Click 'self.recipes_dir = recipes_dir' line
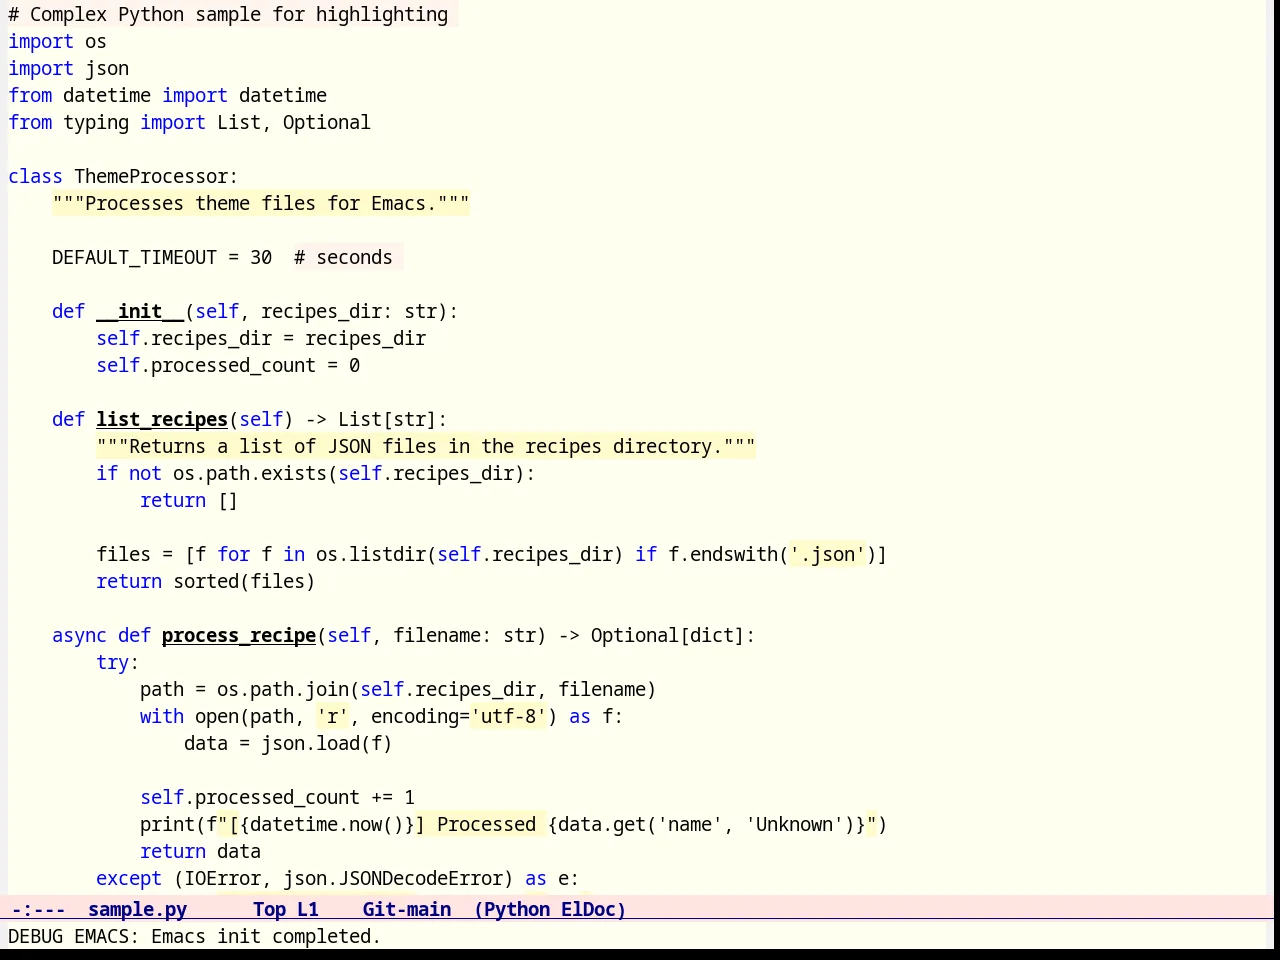This screenshot has width=1280, height=960. pyautogui.click(x=261, y=338)
